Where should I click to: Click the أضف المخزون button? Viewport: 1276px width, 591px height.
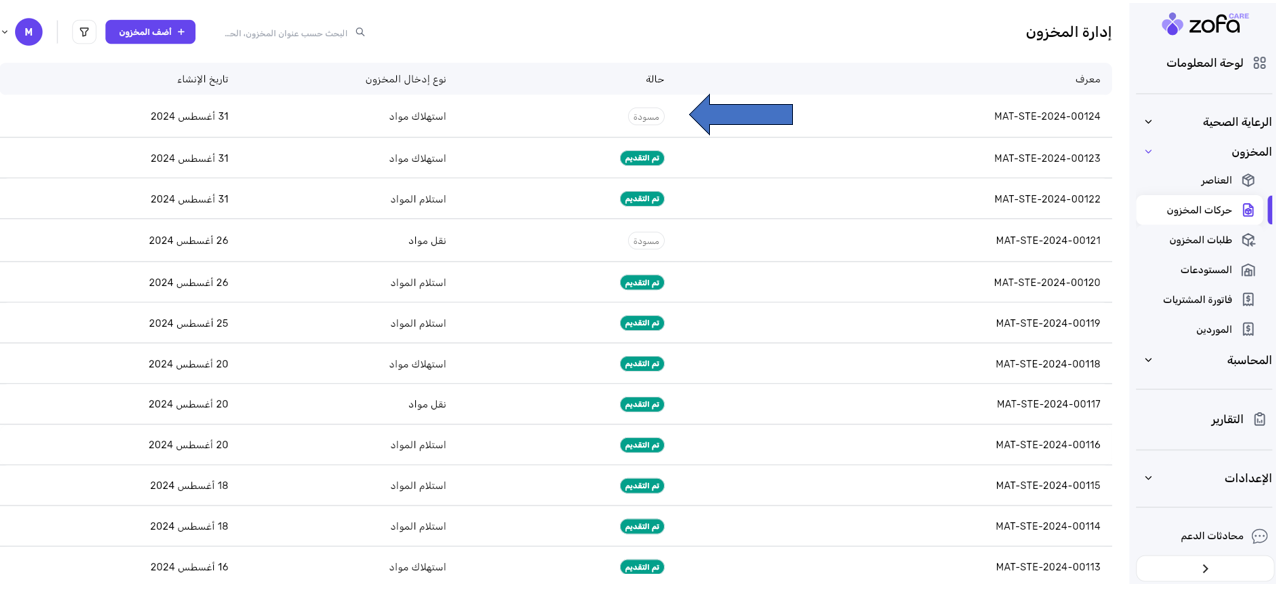(150, 32)
